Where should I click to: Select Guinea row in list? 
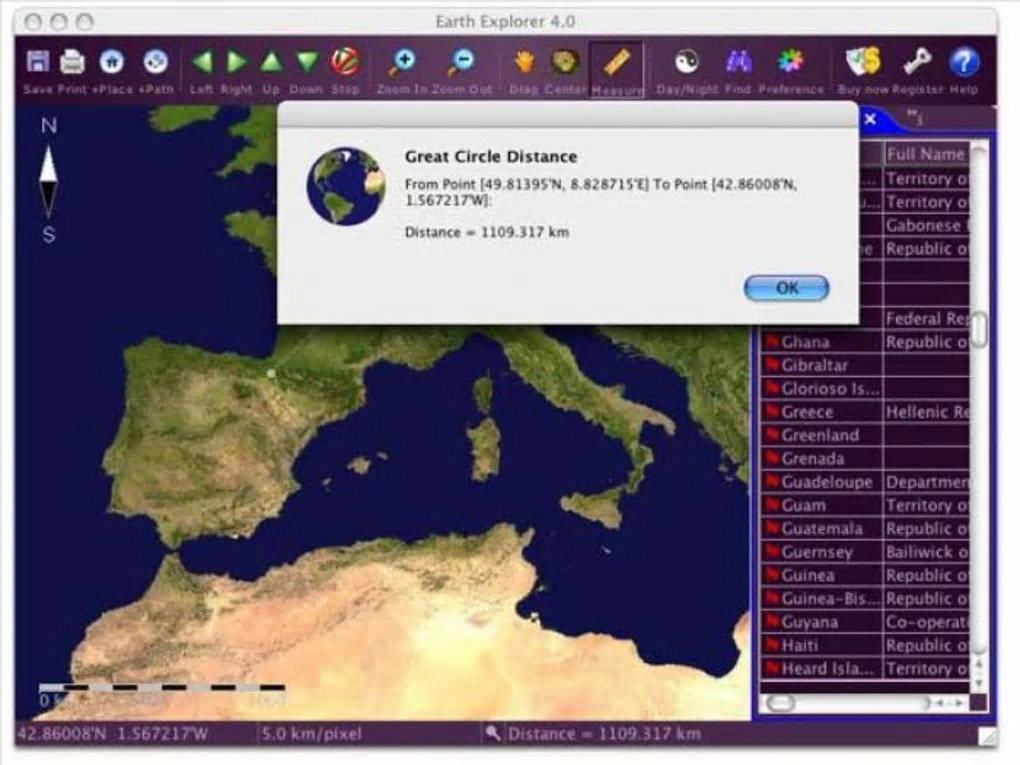tap(822, 576)
